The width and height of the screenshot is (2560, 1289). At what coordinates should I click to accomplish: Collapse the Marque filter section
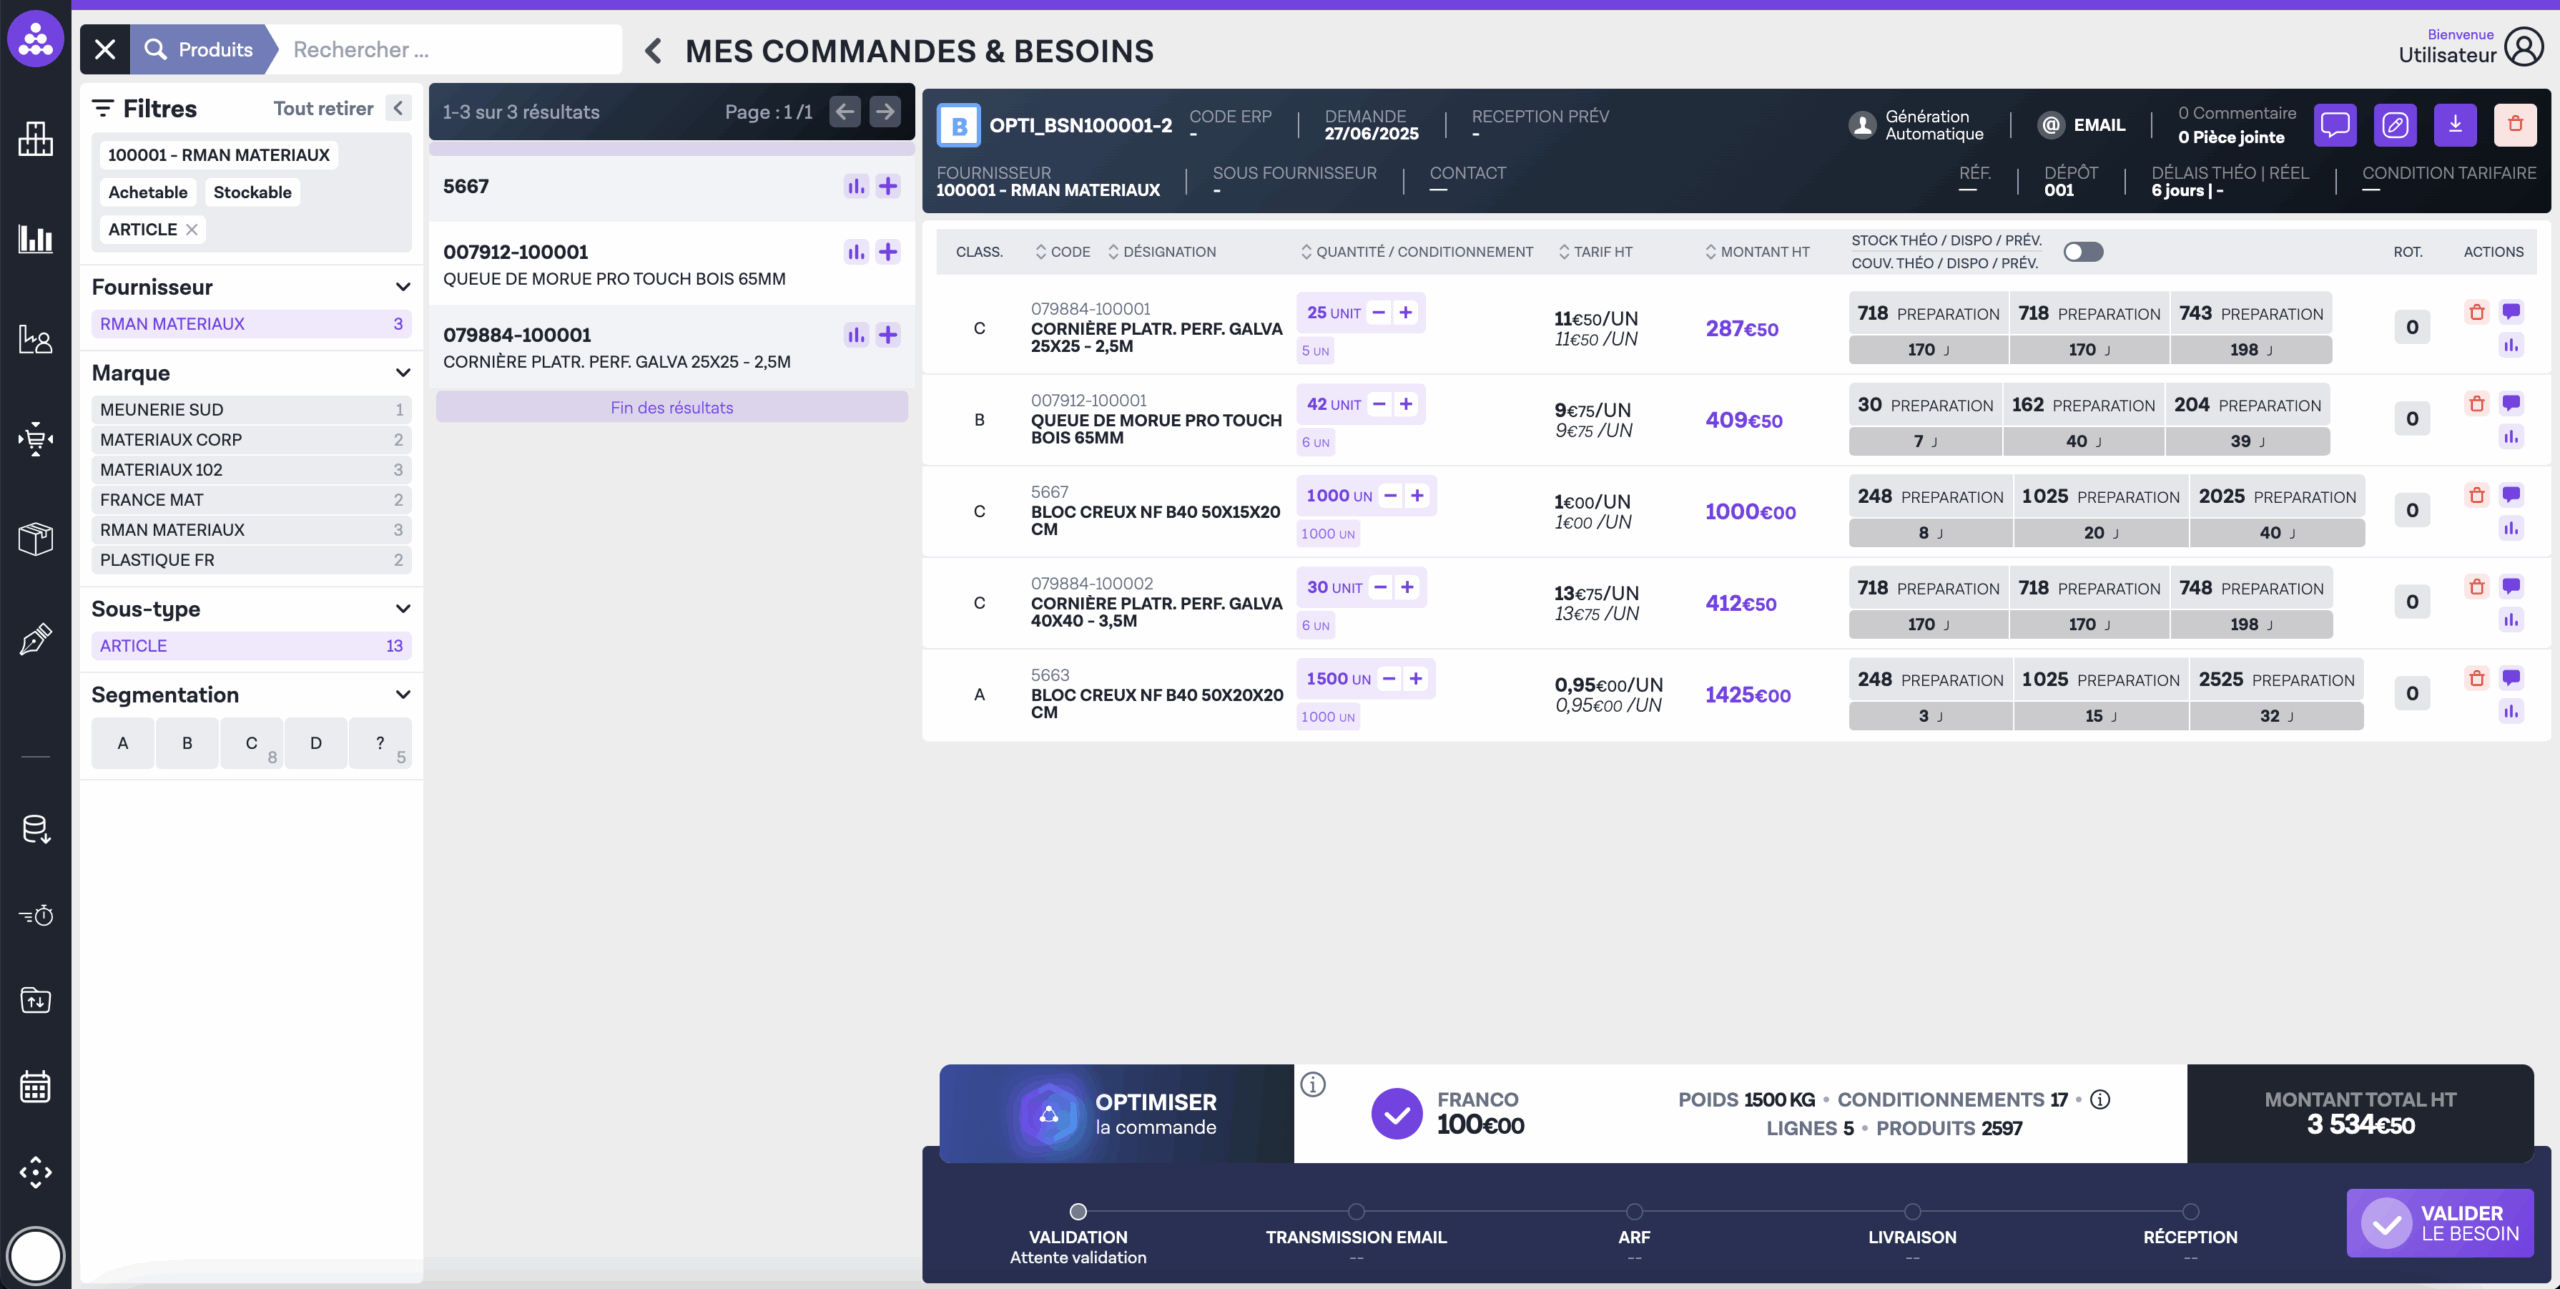(x=403, y=373)
